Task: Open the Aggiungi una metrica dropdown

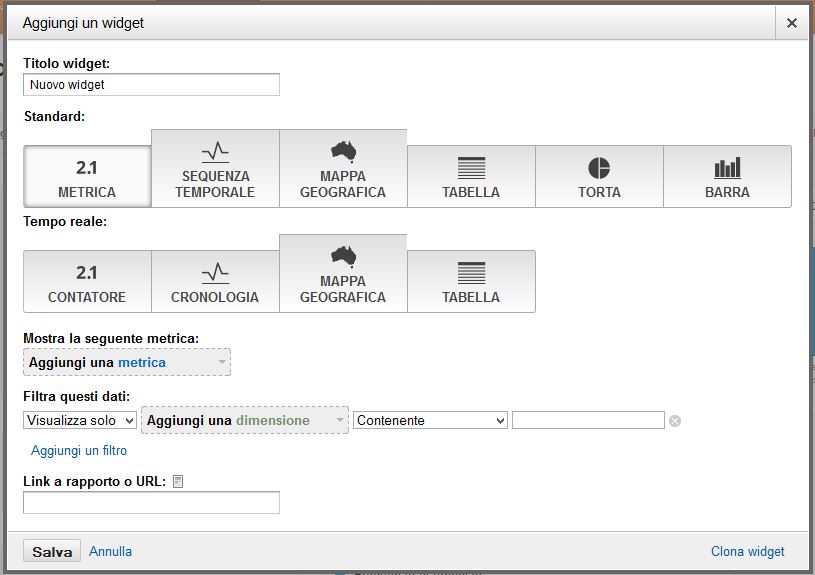Action: click(x=127, y=362)
